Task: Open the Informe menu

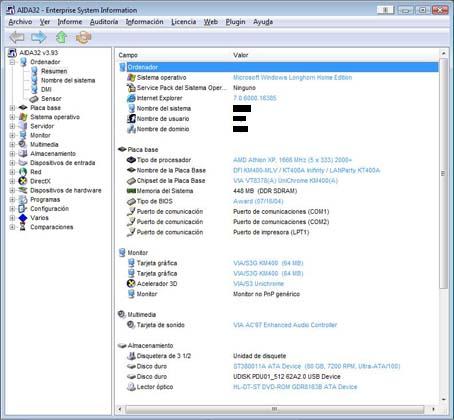Action: click(x=70, y=22)
